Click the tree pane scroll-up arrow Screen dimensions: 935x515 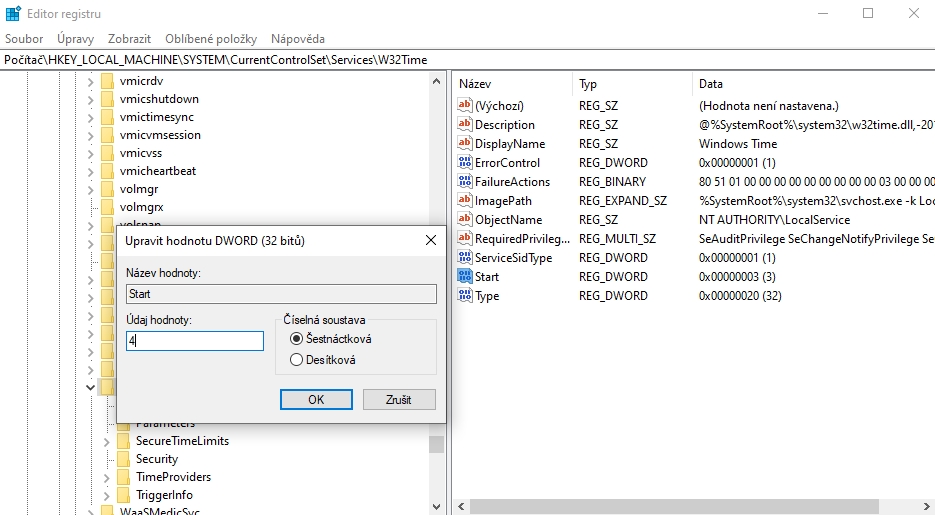point(436,82)
